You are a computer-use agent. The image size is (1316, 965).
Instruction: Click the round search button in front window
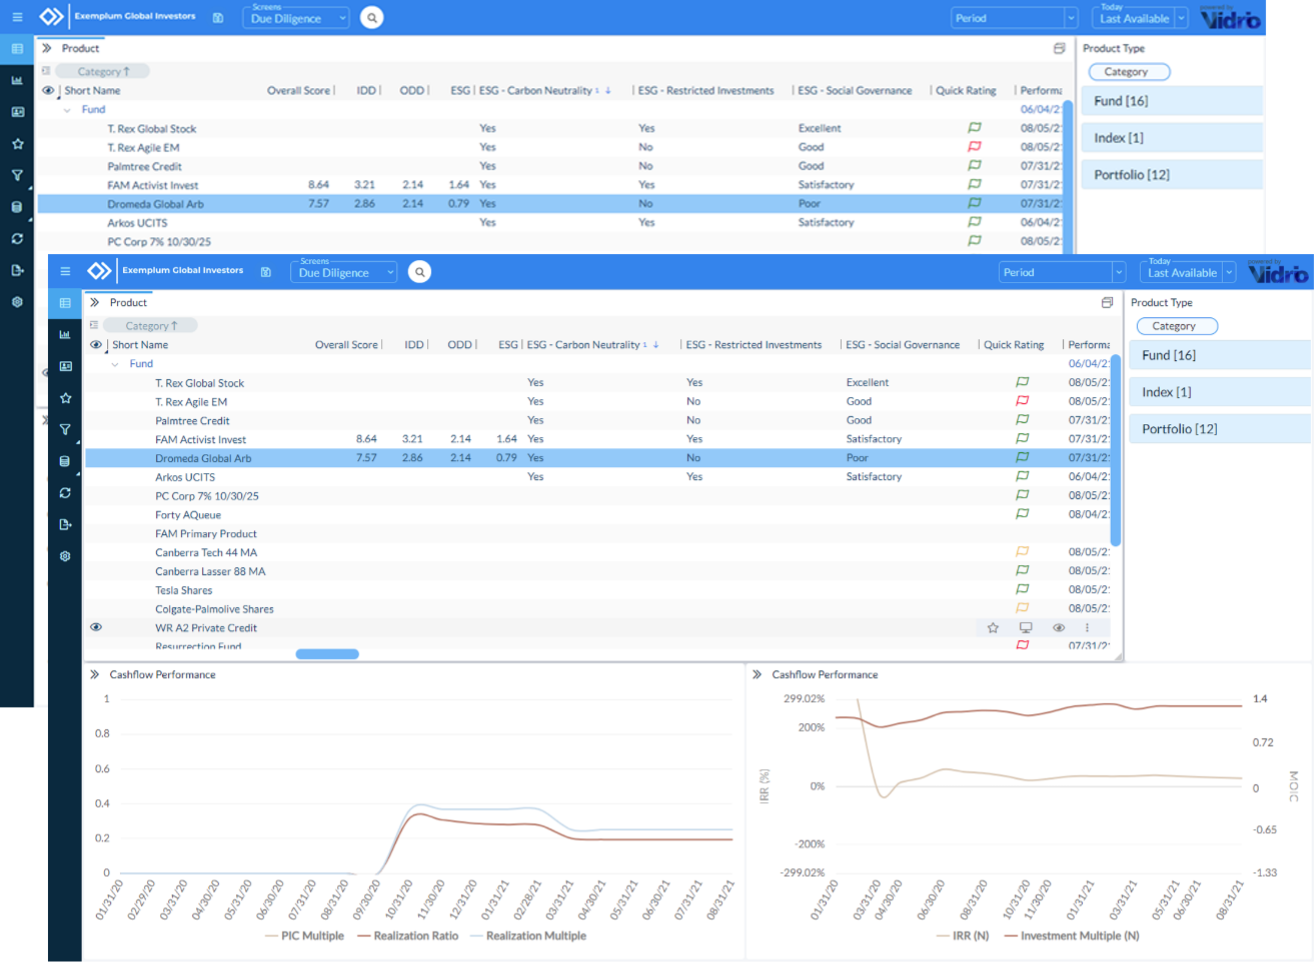pyautogui.click(x=420, y=272)
